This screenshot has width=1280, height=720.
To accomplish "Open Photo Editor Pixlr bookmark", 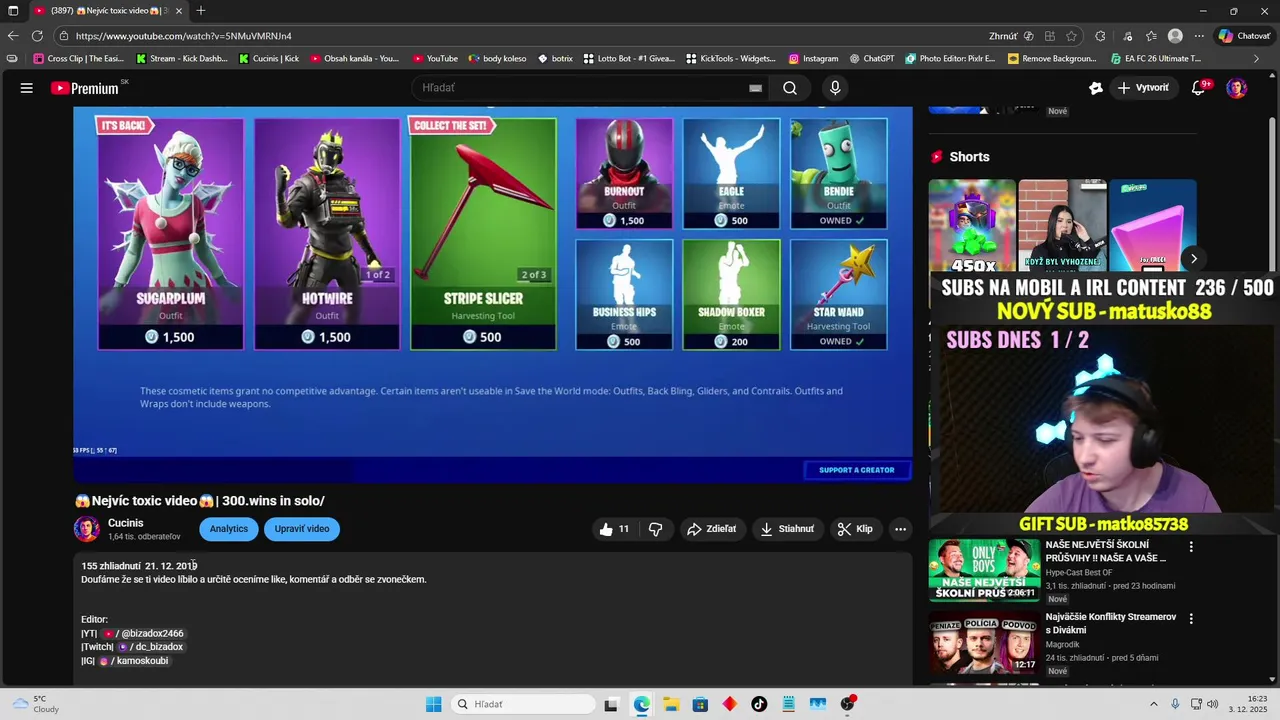I will click(950, 59).
